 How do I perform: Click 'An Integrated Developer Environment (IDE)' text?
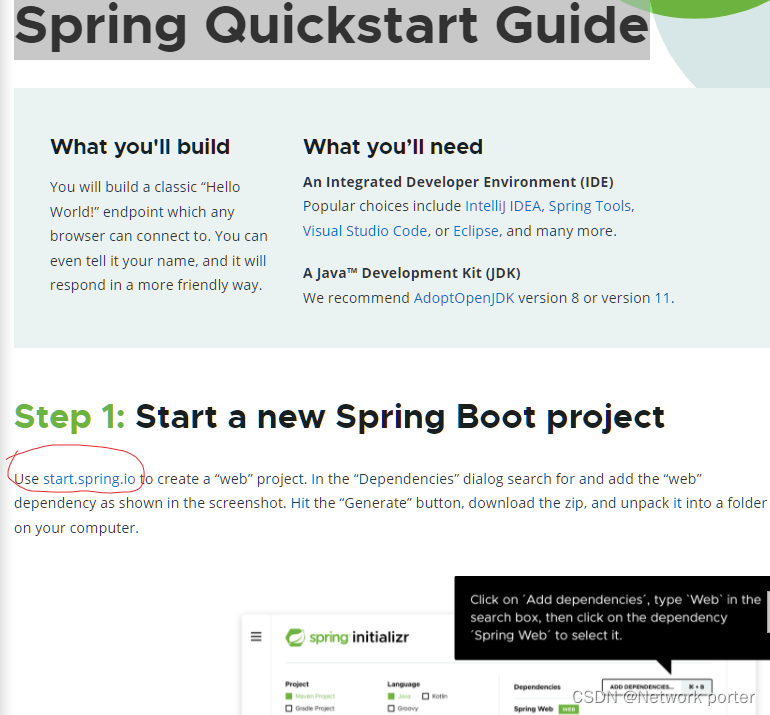coord(458,182)
